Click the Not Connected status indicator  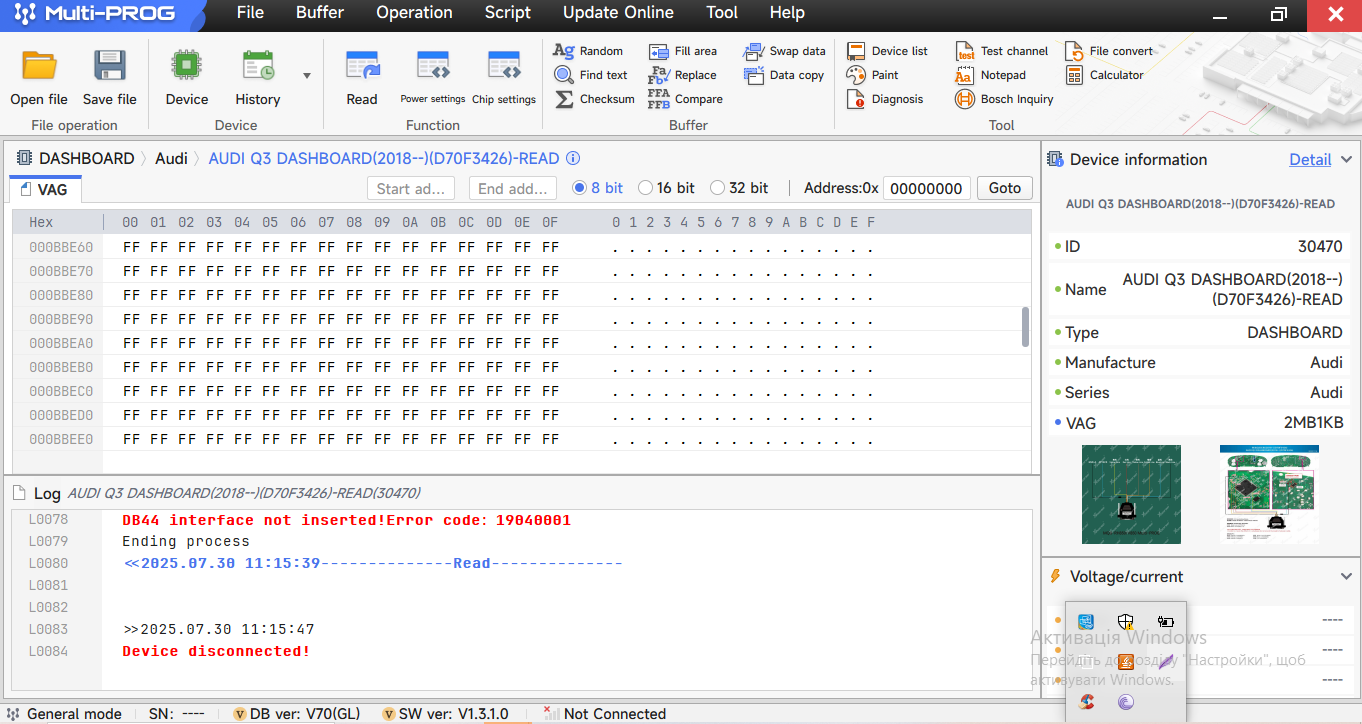[x=605, y=713]
